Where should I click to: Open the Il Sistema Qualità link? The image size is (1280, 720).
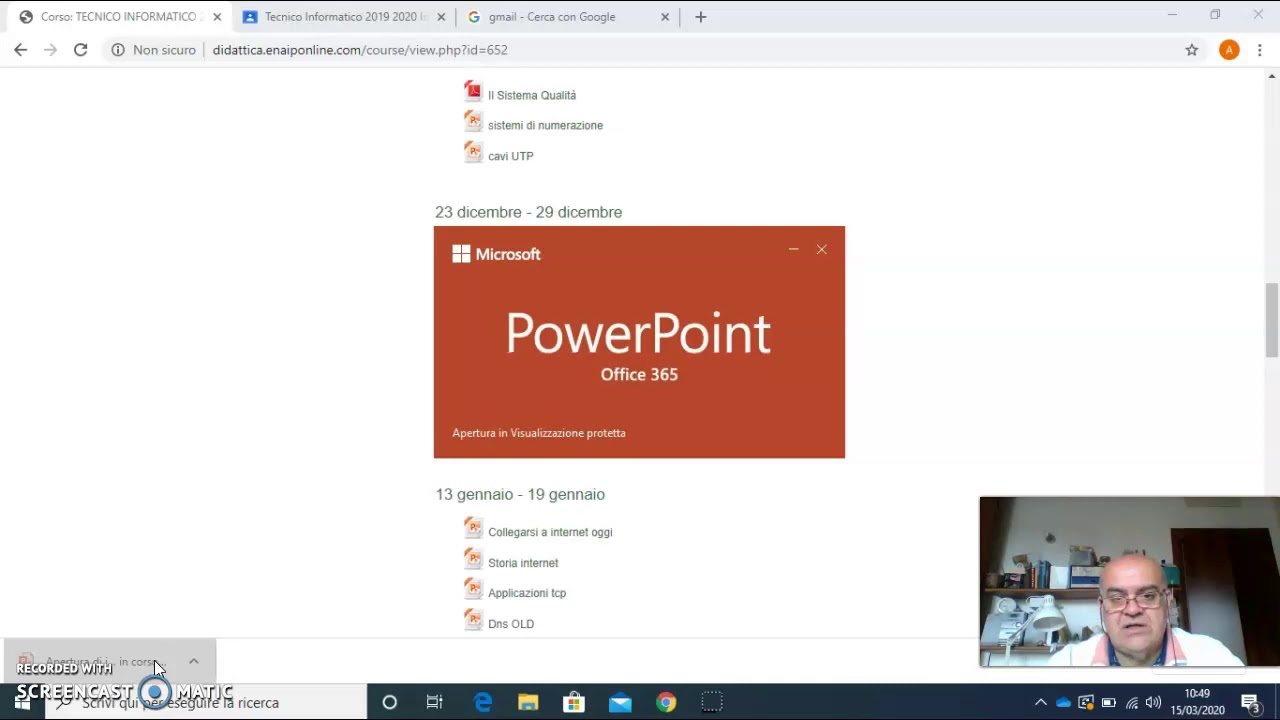tap(532, 95)
